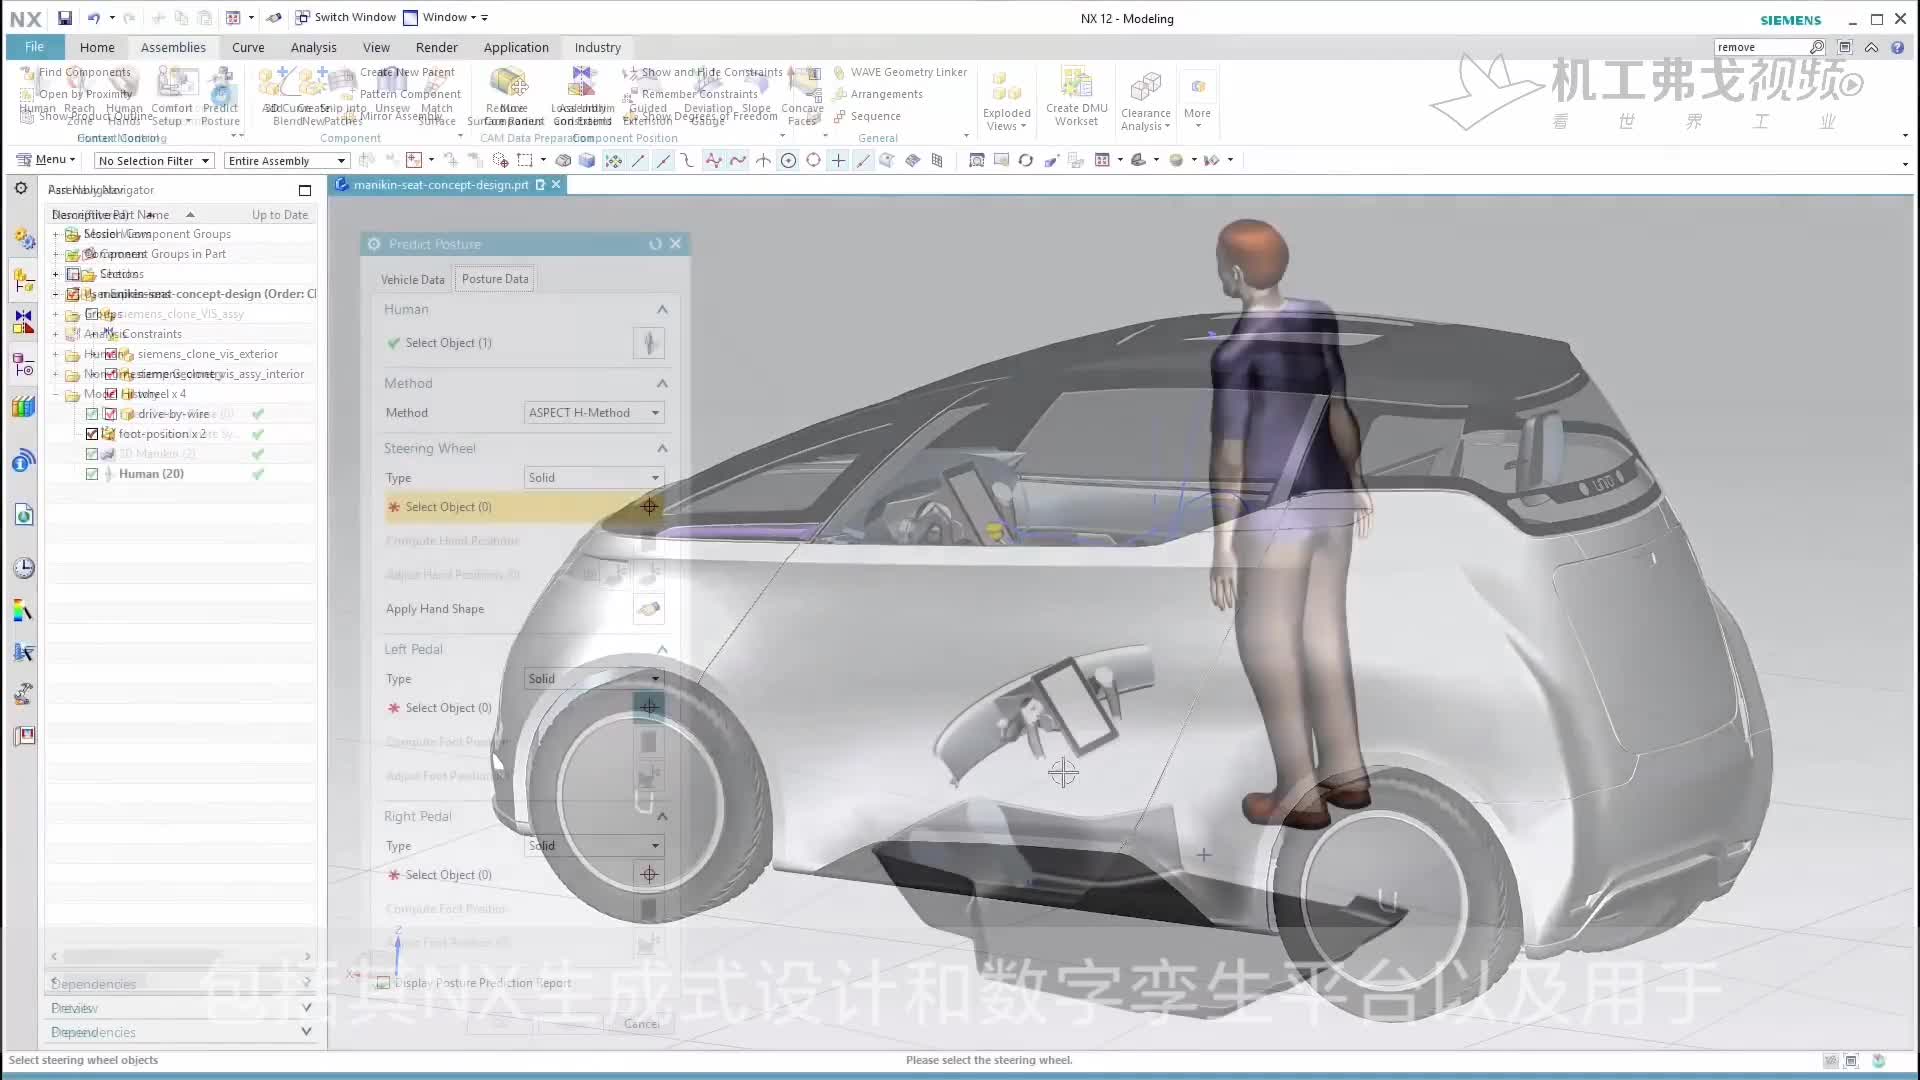Click the Apply Hand Shape icon
The height and width of the screenshot is (1080, 1920).
pyautogui.click(x=649, y=609)
